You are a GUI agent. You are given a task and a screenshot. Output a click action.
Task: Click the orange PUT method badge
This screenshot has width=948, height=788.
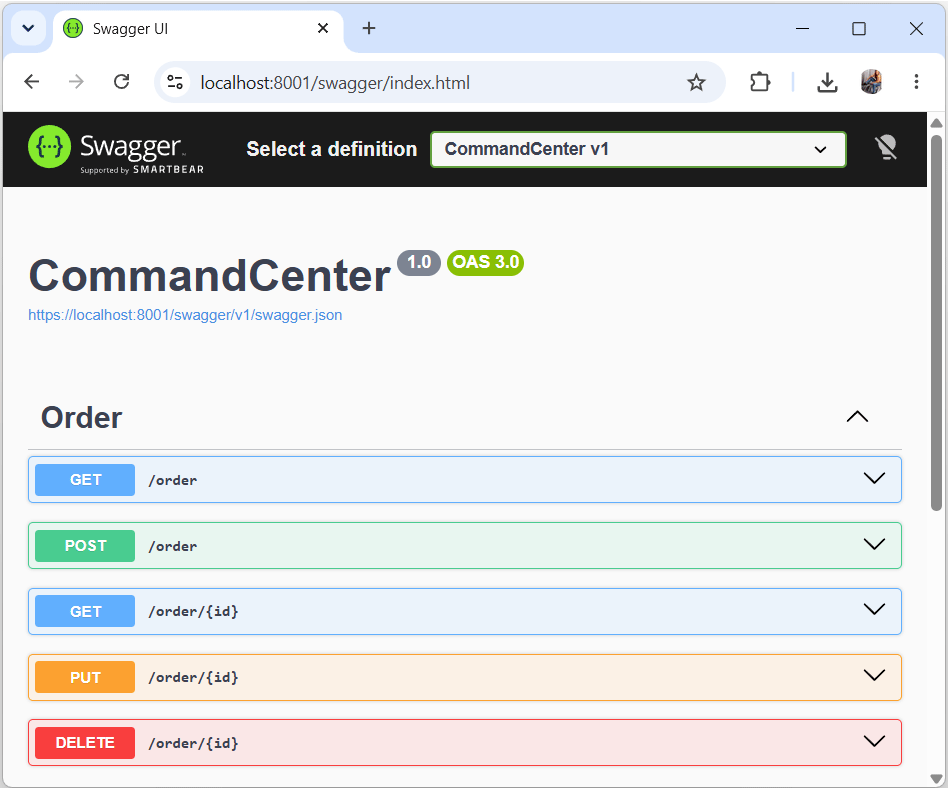pos(85,677)
